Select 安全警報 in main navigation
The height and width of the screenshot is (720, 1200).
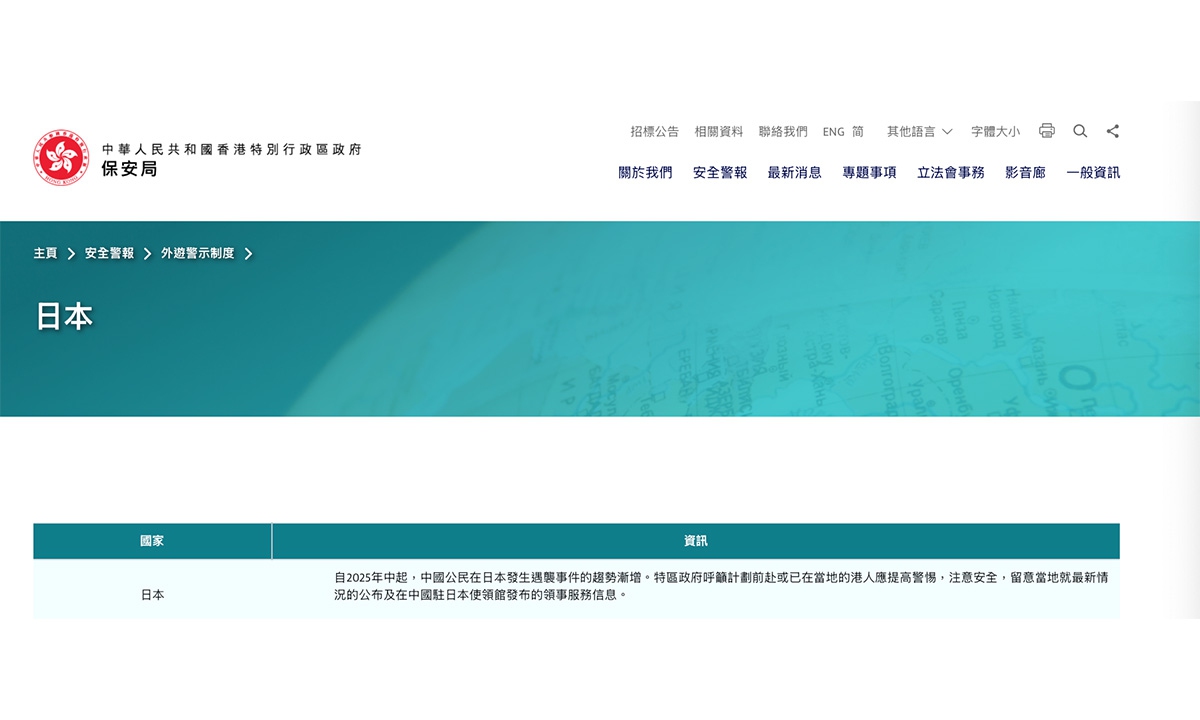pos(720,172)
